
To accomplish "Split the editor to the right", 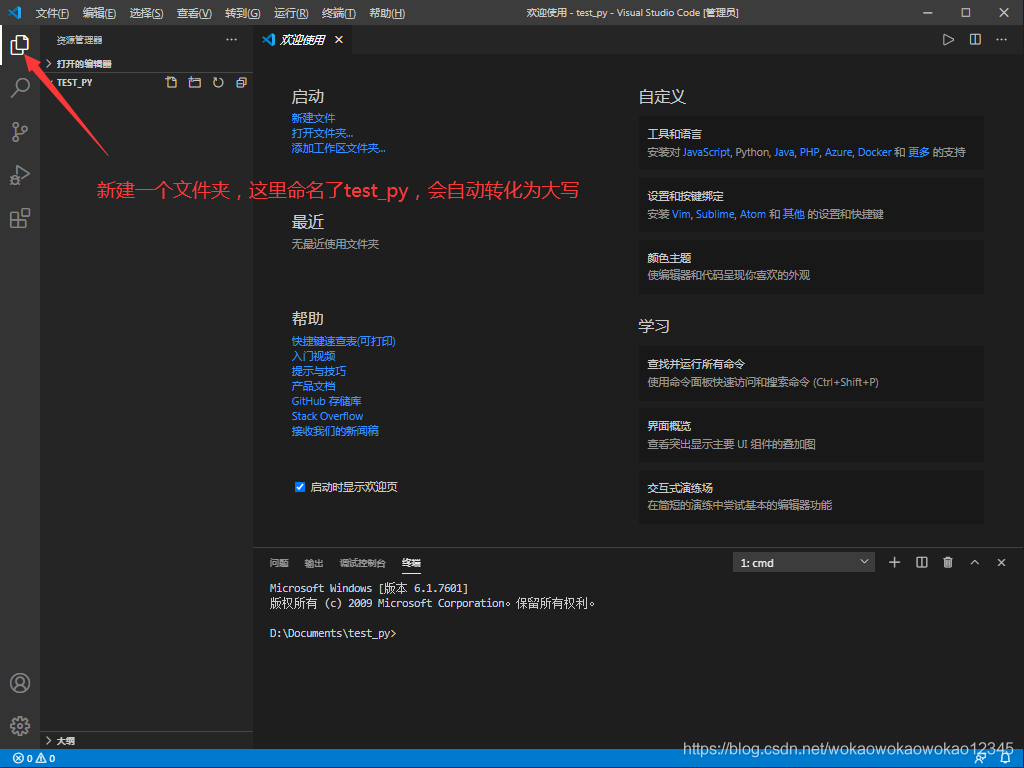I will pyautogui.click(x=975, y=40).
